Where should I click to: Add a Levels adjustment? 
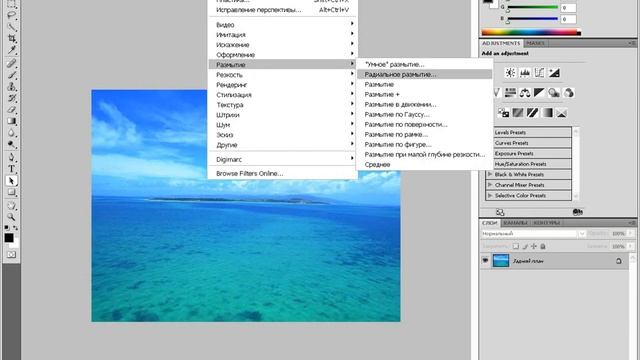tap(525, 73)
